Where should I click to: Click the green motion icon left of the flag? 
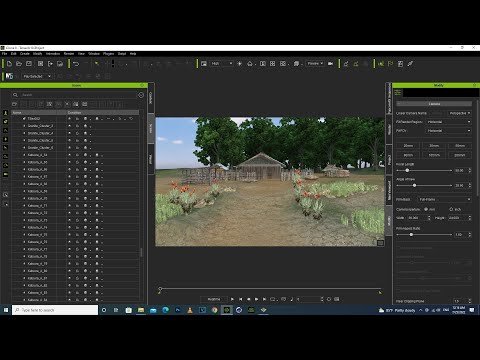pos(381,63)
